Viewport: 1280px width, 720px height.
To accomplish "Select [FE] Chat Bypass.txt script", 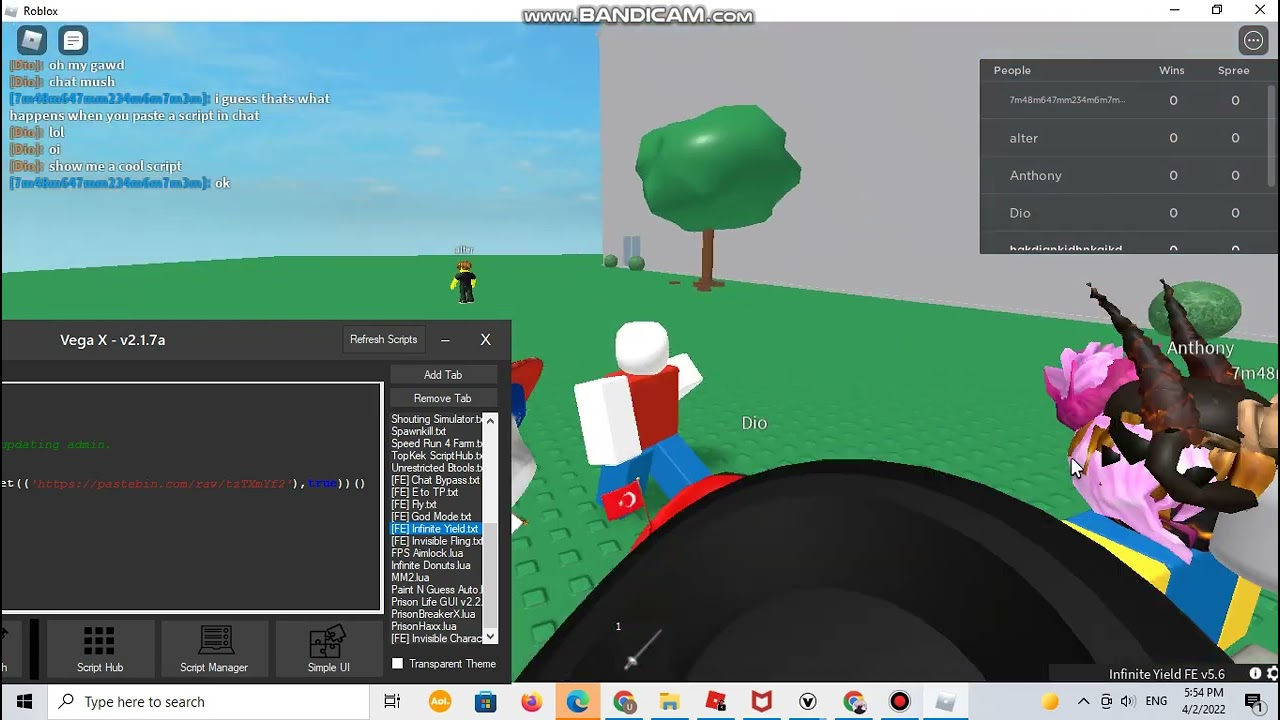I will point(436,480).
